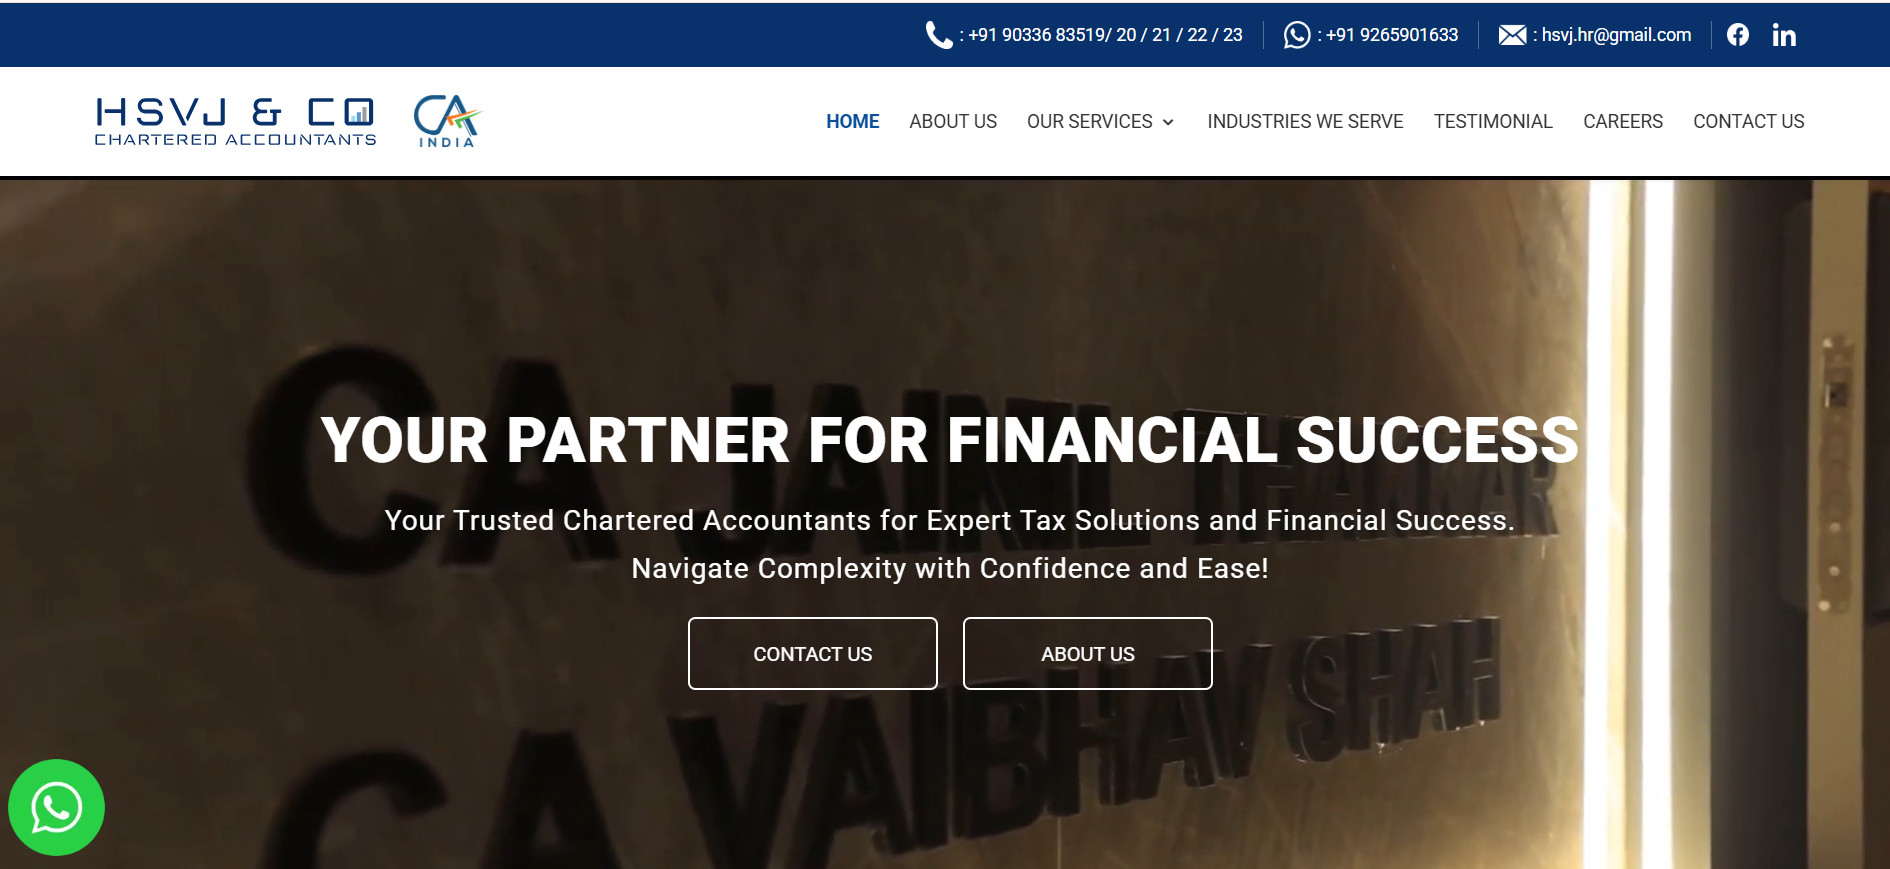This screenshot has width=1890, height=869.
Task: Select Industries We Serve menu item
Action: tap(1304, 121)
